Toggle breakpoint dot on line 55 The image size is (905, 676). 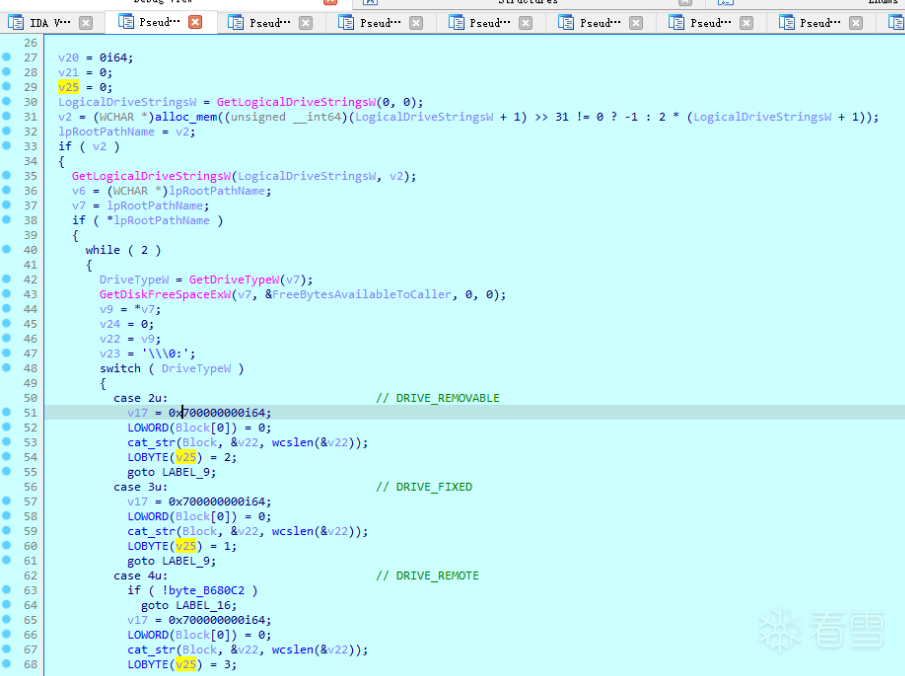(x=6, y=471)
